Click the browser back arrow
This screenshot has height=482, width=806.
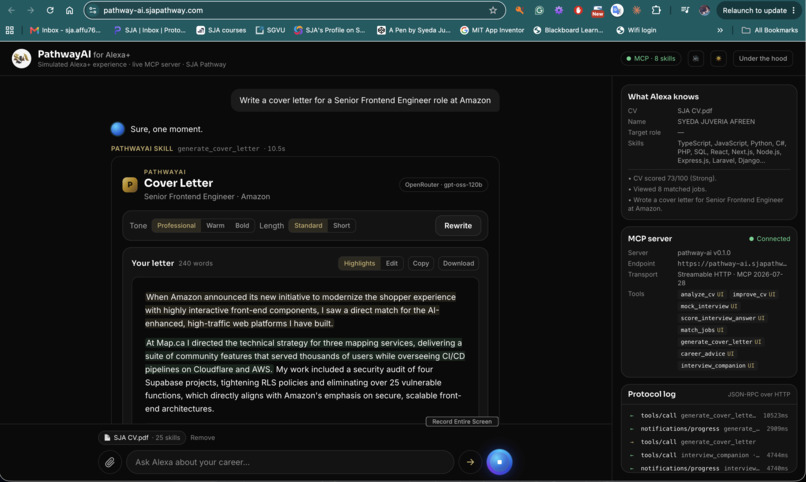pyautogui.click(x=11, y=10)
